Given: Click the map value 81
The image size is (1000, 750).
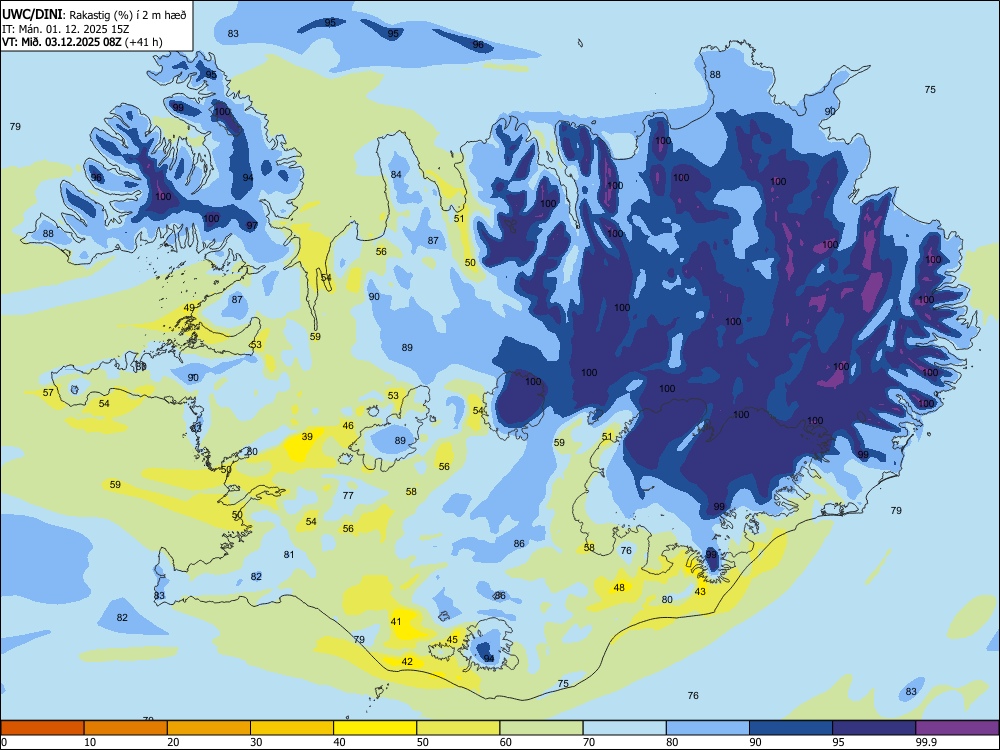Looking at the screenshot, I should click(x=289, y=554).
